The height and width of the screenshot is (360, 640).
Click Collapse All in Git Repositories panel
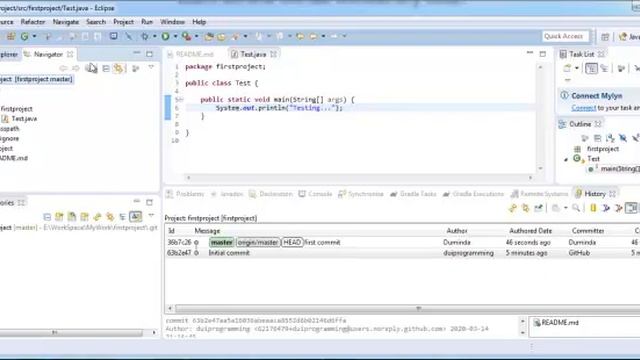point(47,217)
